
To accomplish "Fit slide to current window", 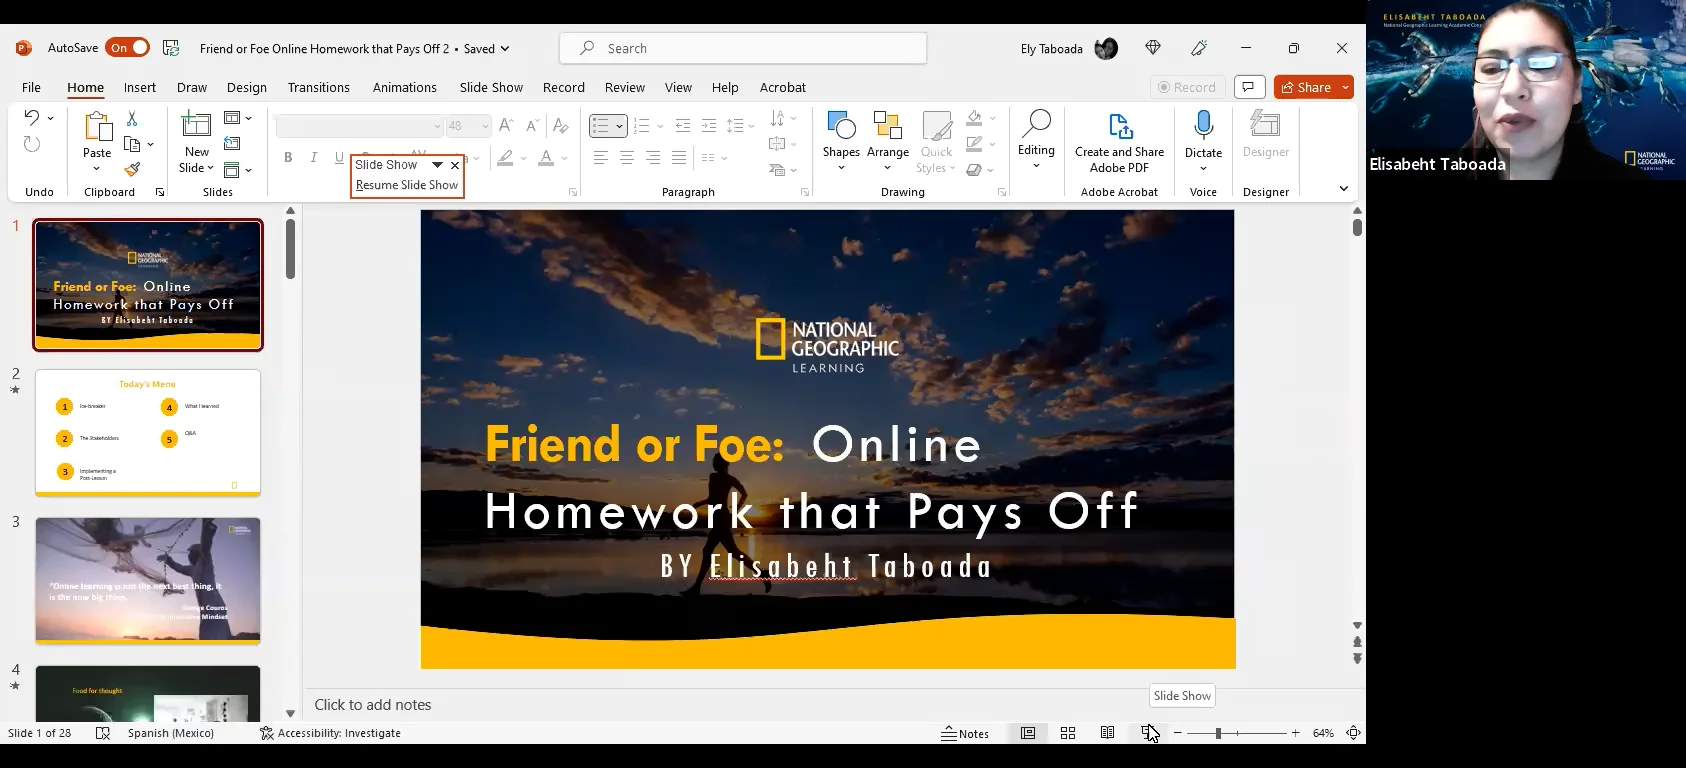I will point(1353,733).
